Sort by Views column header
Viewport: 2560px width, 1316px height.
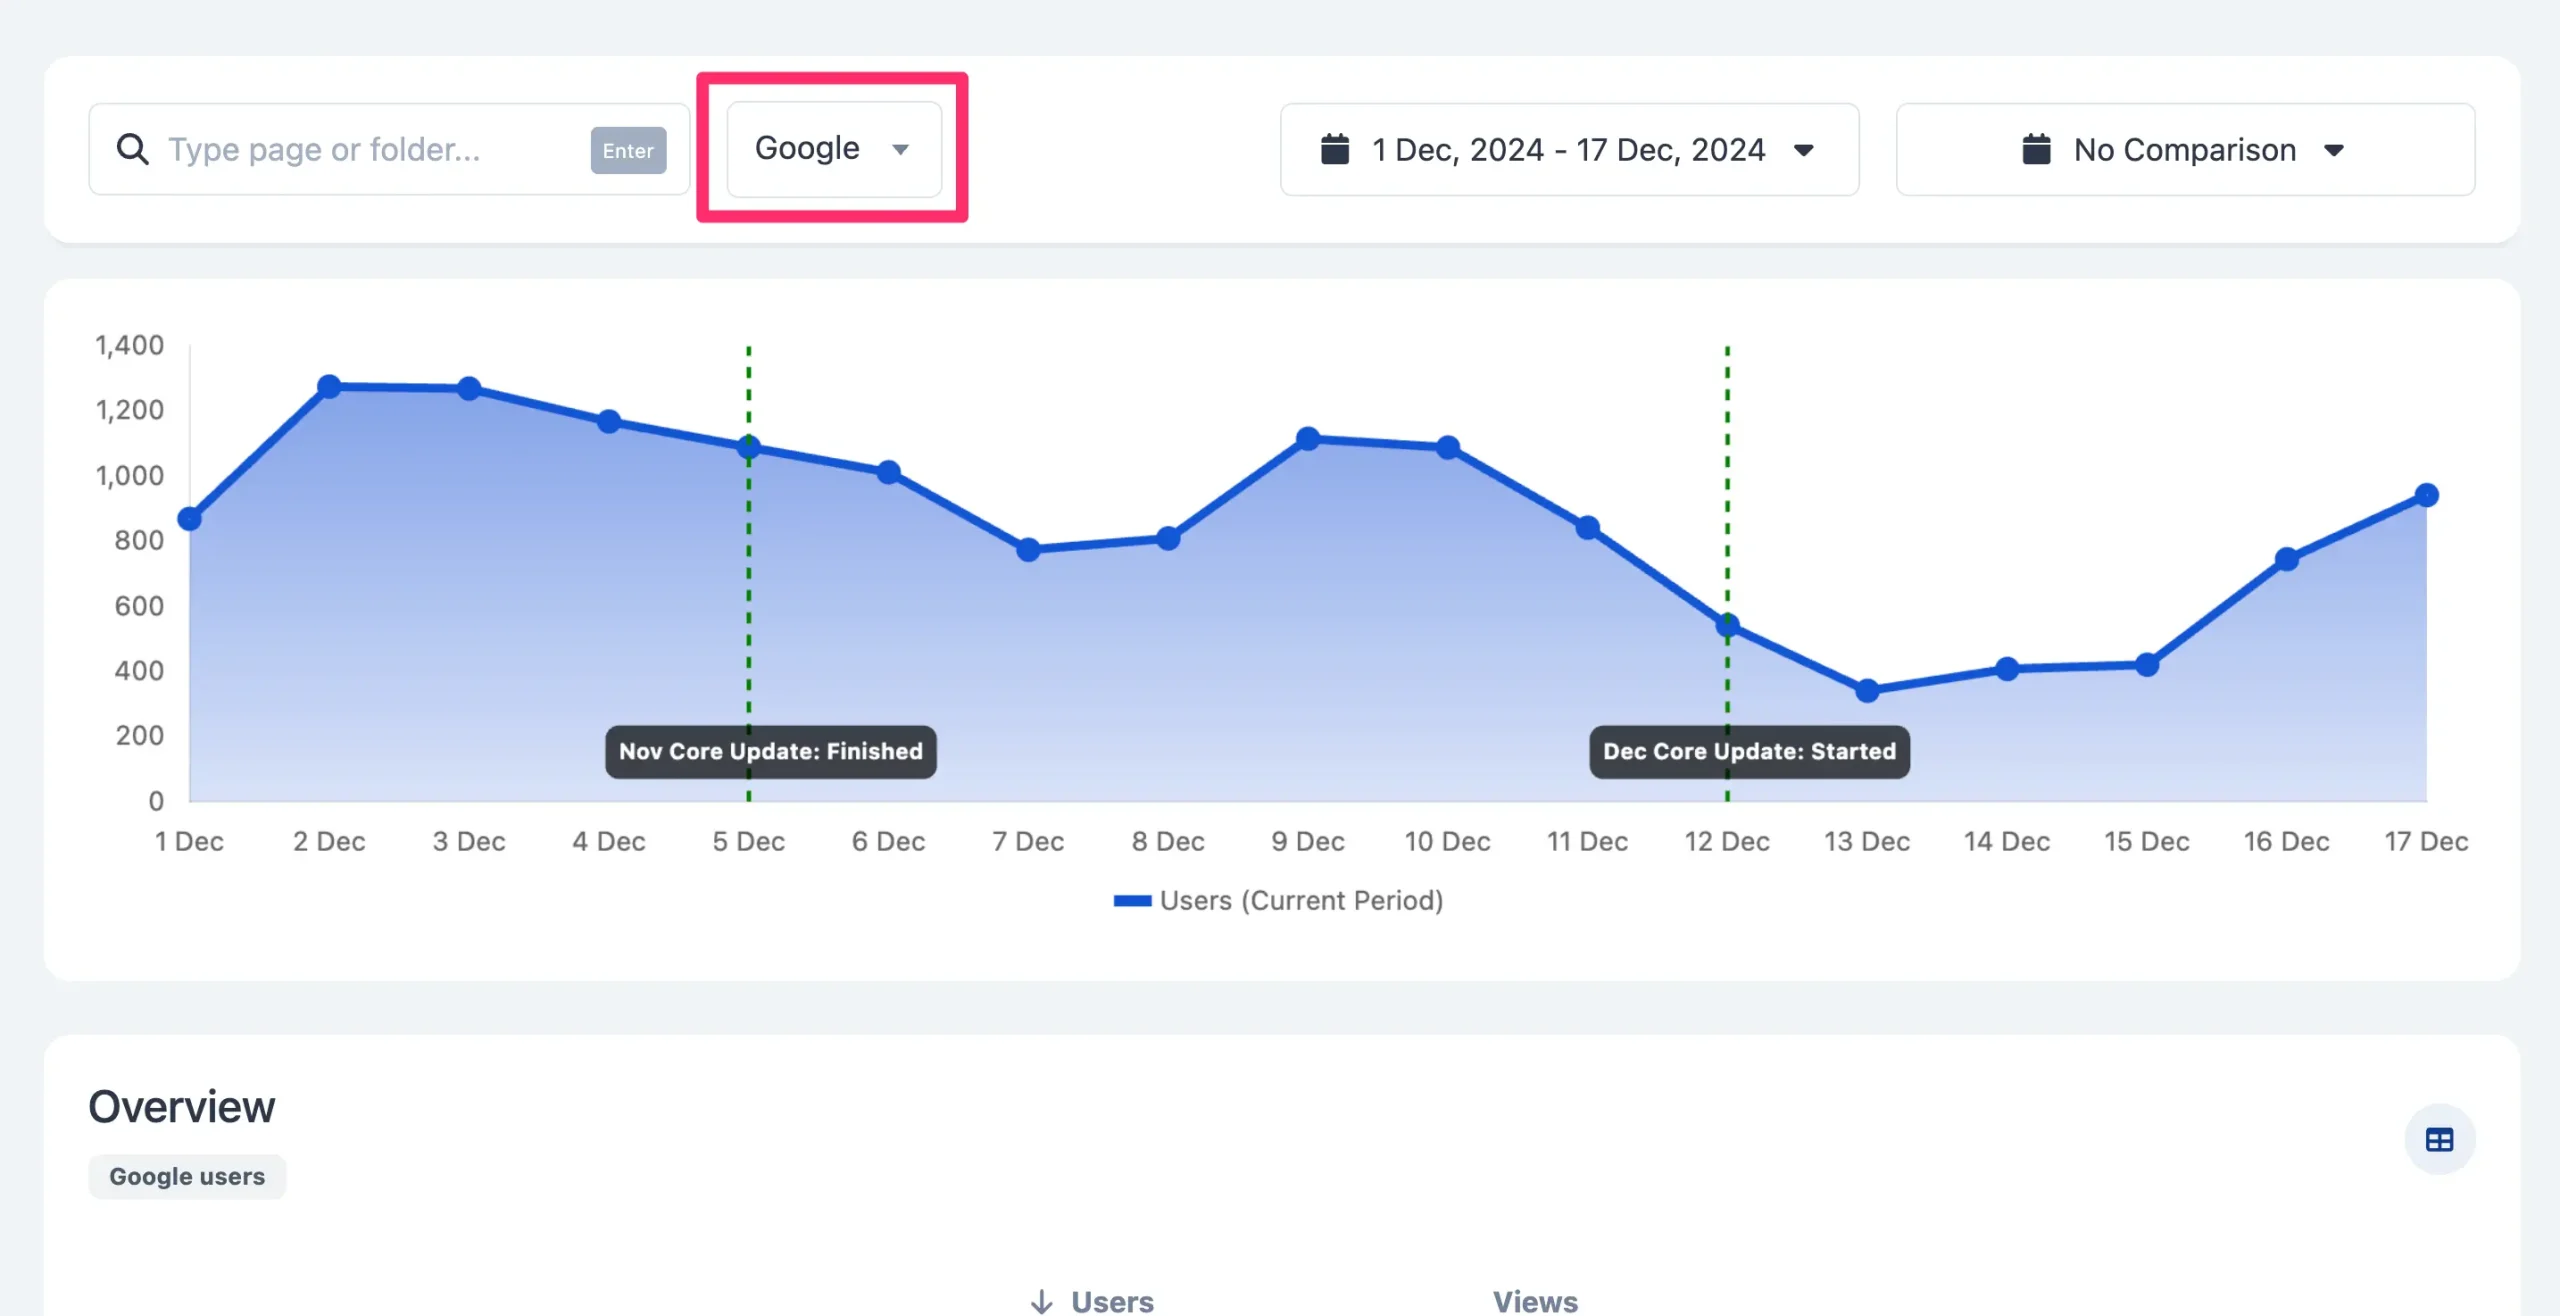coord(1535,1300)
